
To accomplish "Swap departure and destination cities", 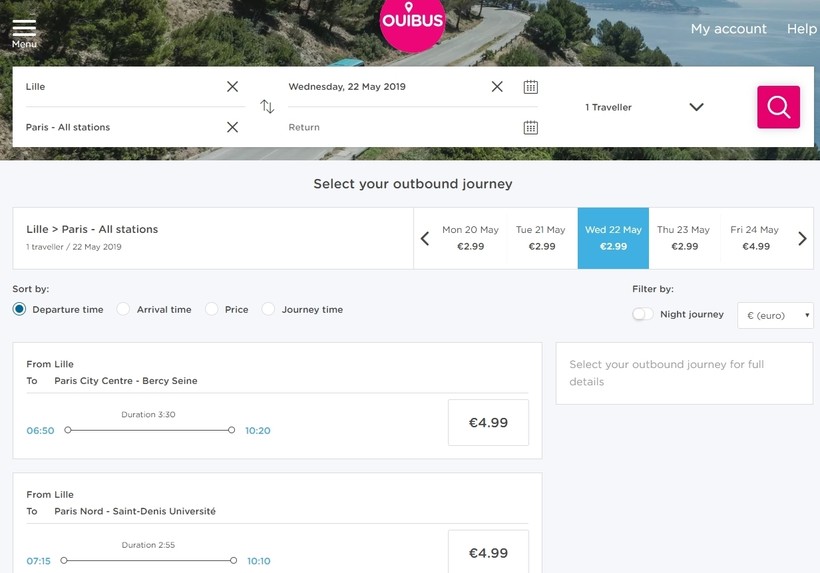I will click(267, 107).
